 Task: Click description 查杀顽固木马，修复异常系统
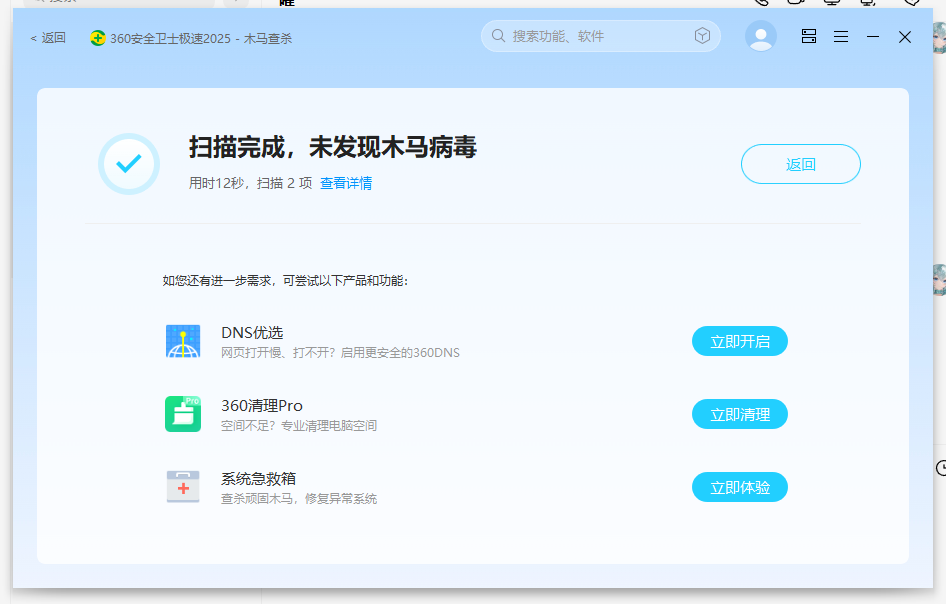coord(299,498)
